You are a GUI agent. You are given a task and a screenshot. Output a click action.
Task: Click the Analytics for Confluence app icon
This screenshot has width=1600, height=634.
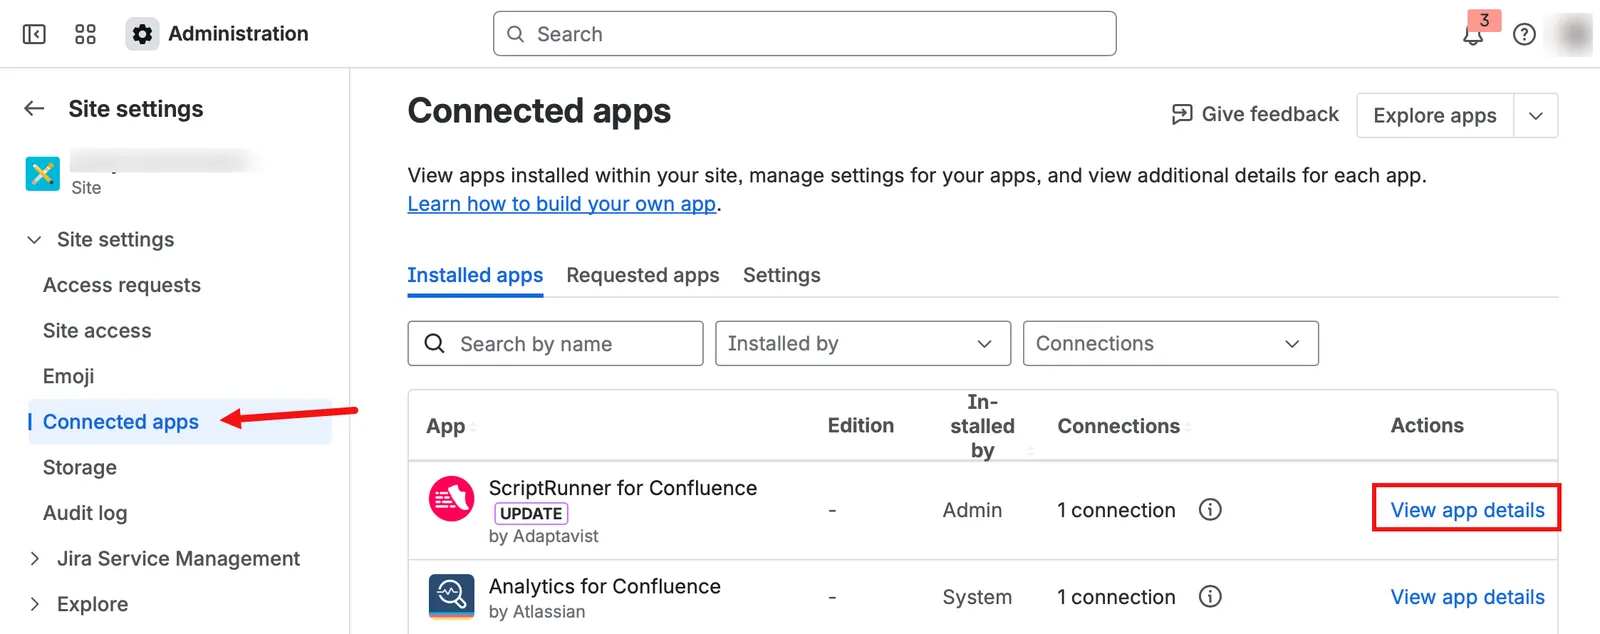451,596
